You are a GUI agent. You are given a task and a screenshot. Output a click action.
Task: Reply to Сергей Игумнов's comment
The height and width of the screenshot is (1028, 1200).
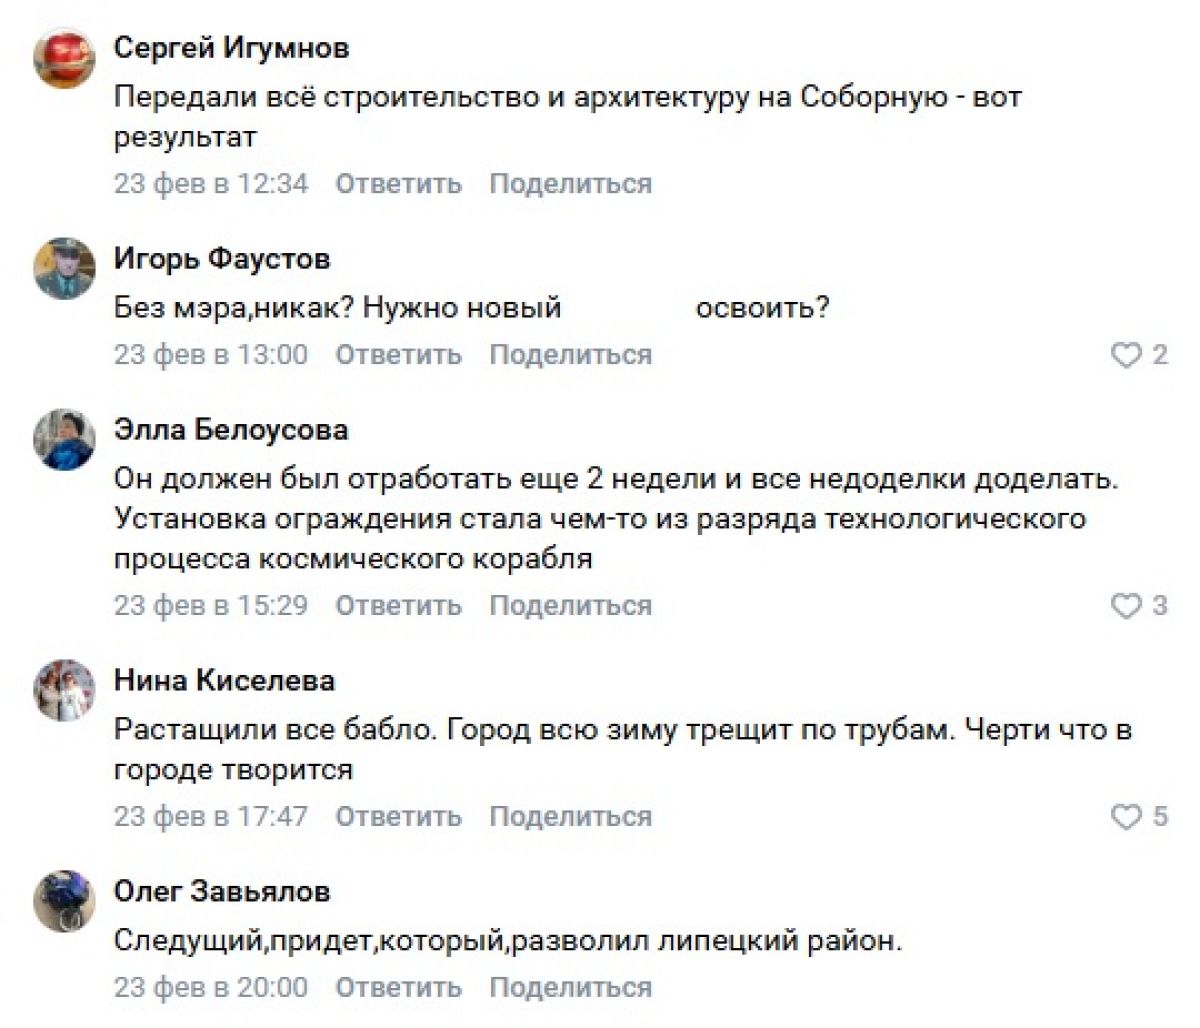tap(398, 184)
